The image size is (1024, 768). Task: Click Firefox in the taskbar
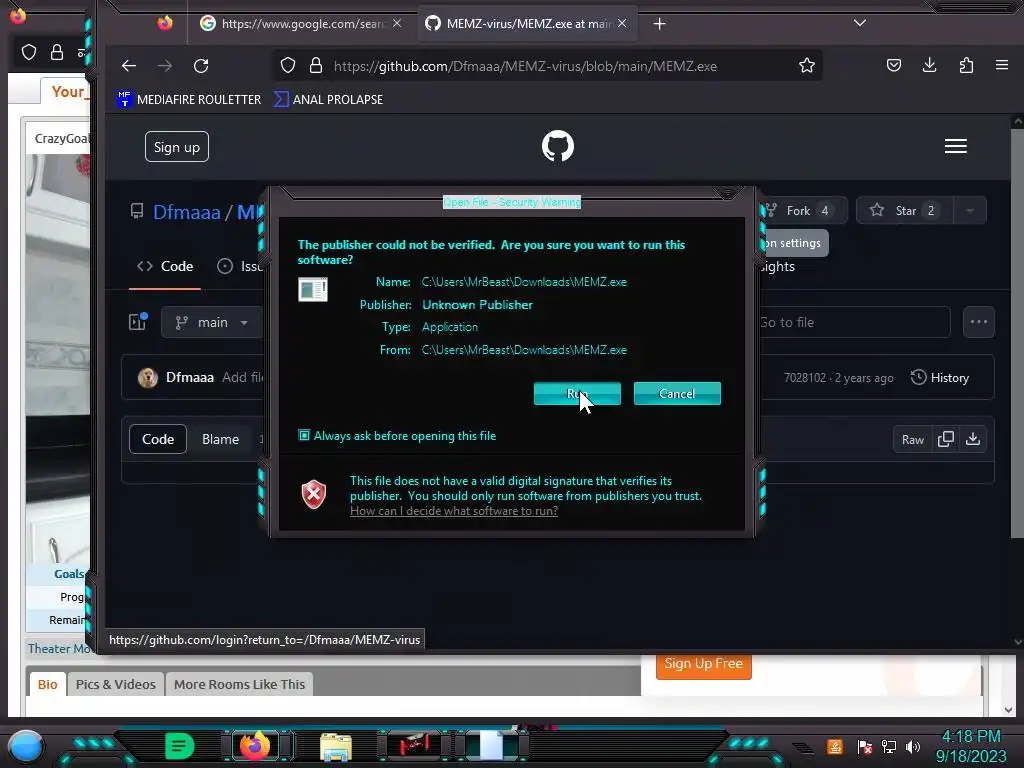[x=255, y=746]
